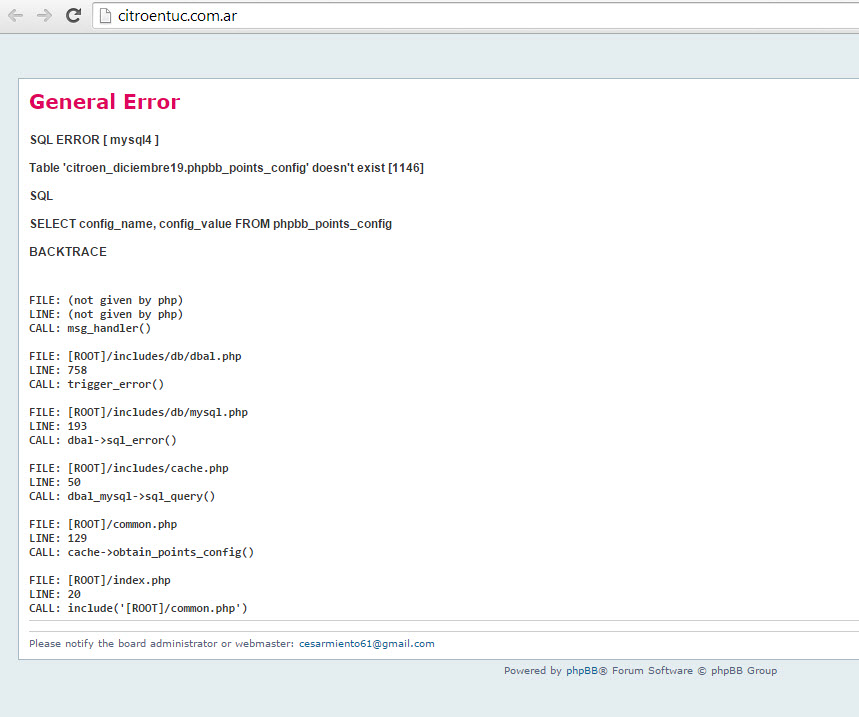Viewport: 859px width, 717px height.
Task: Click the SQL ERROR [ mysql4 ] text
Action: pos(94,140)
